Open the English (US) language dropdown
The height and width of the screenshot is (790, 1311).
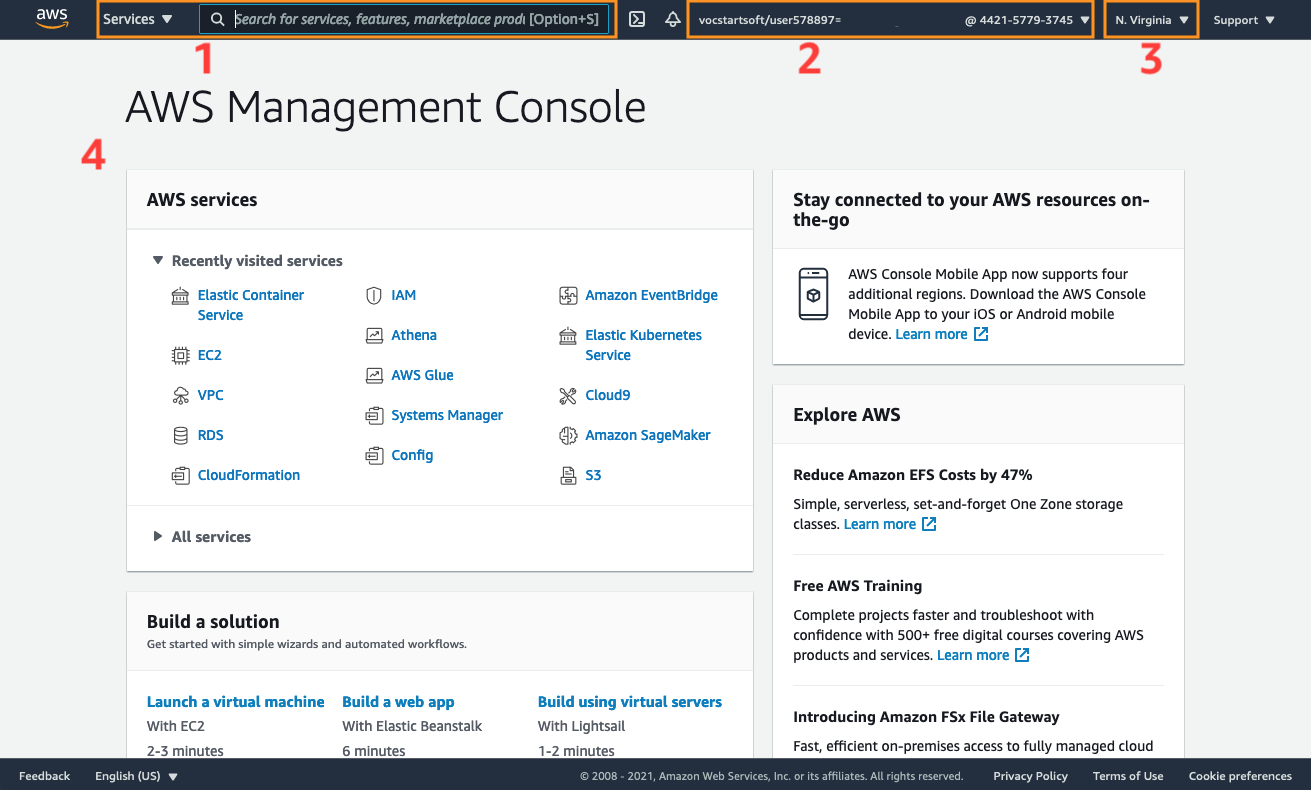tap(136, 776)
